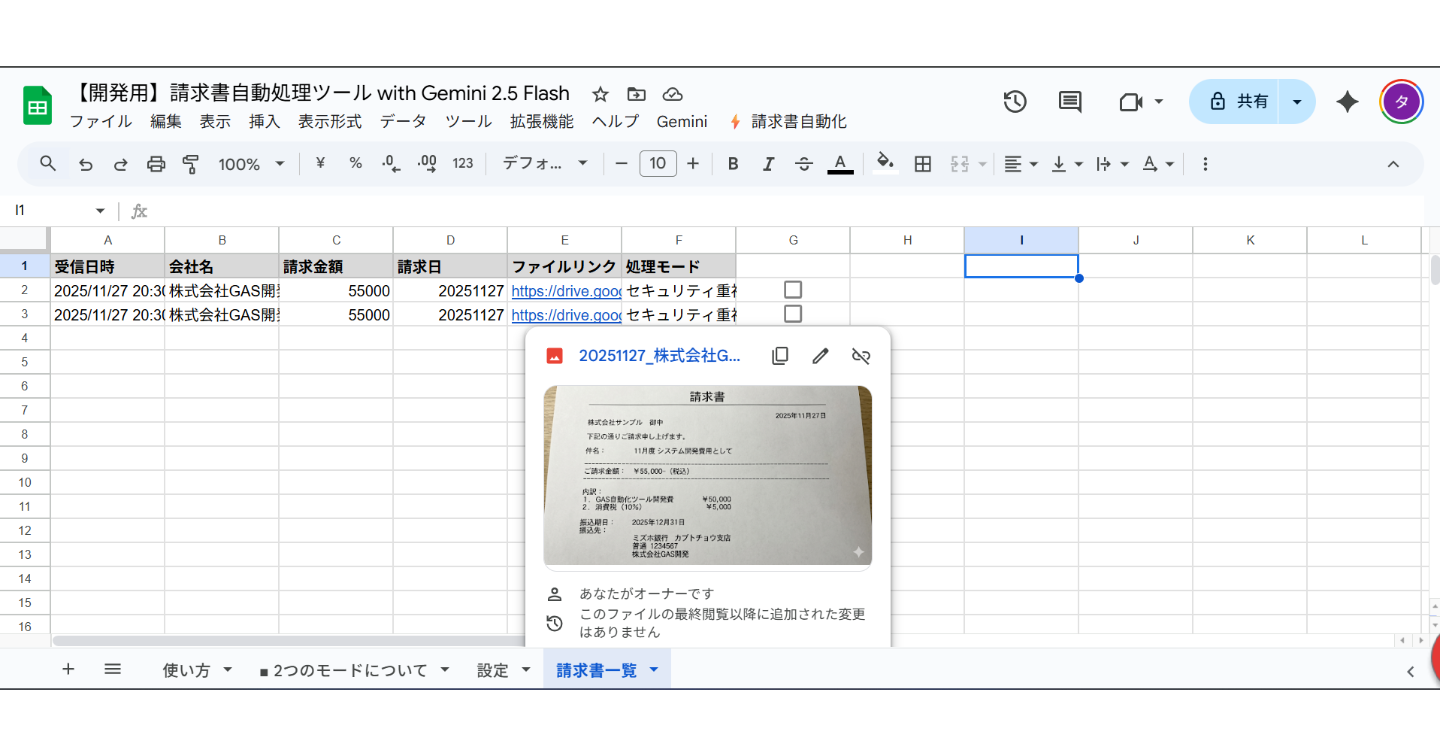1440x756 pixels.
Task: Click the invoice preview thumbnail image
Action: (x=708, y=476)
